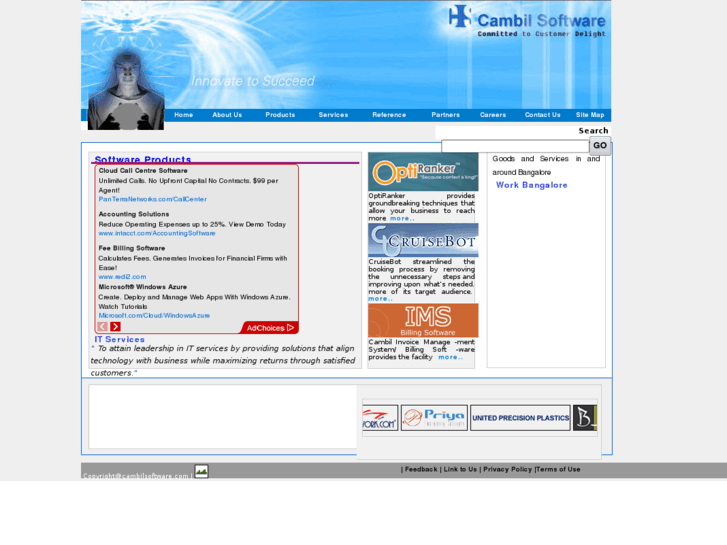The width and height of the screenshot is (727, 545).
Task: Open the IT Services heading link
Action: point(119,340)
